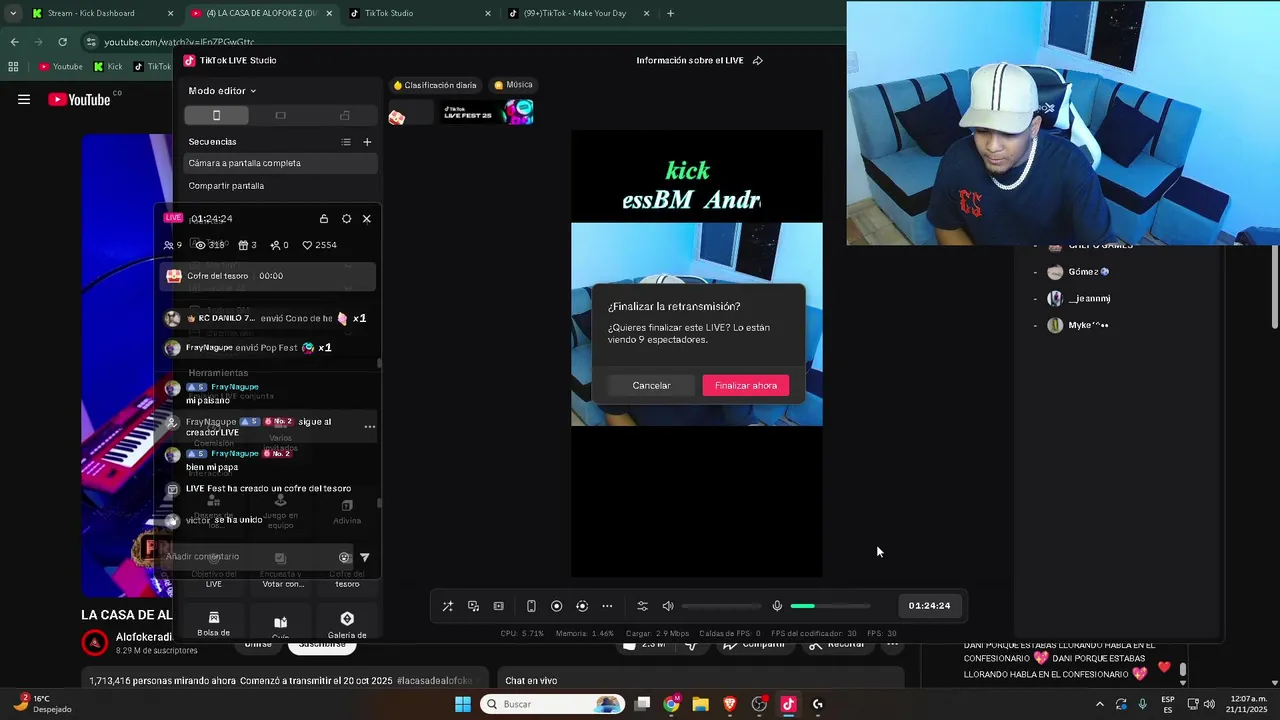
Task: Mute the microphone in toolbar
Action: tap(777, 606)
